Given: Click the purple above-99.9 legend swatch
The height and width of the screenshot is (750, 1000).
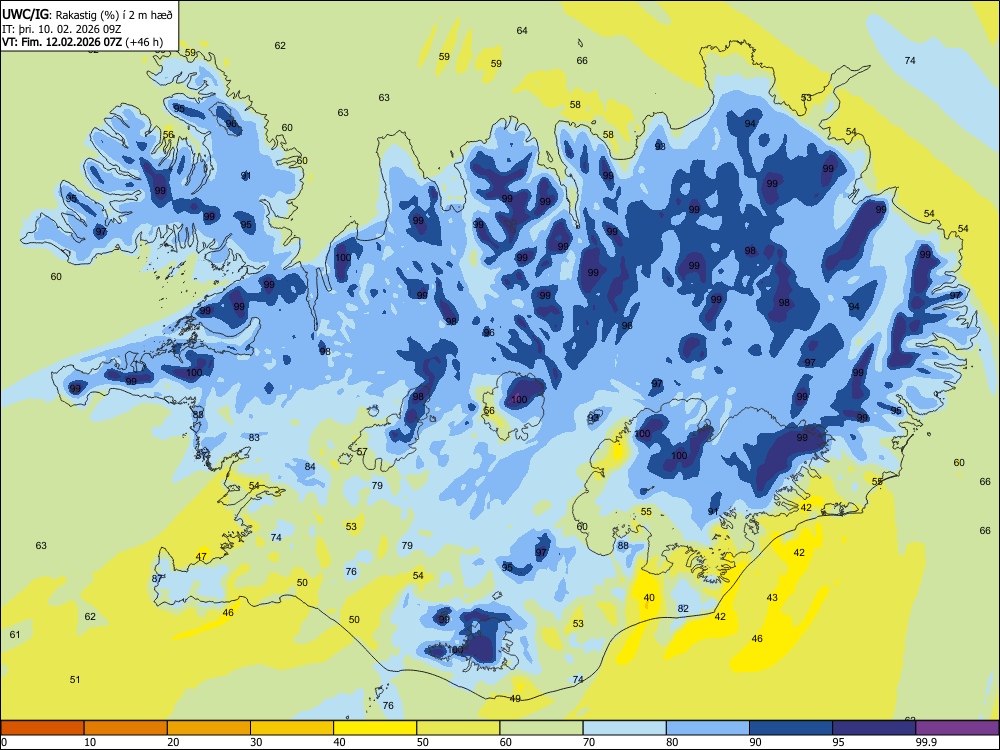Looking at the screenshot, I should (957, 728).
